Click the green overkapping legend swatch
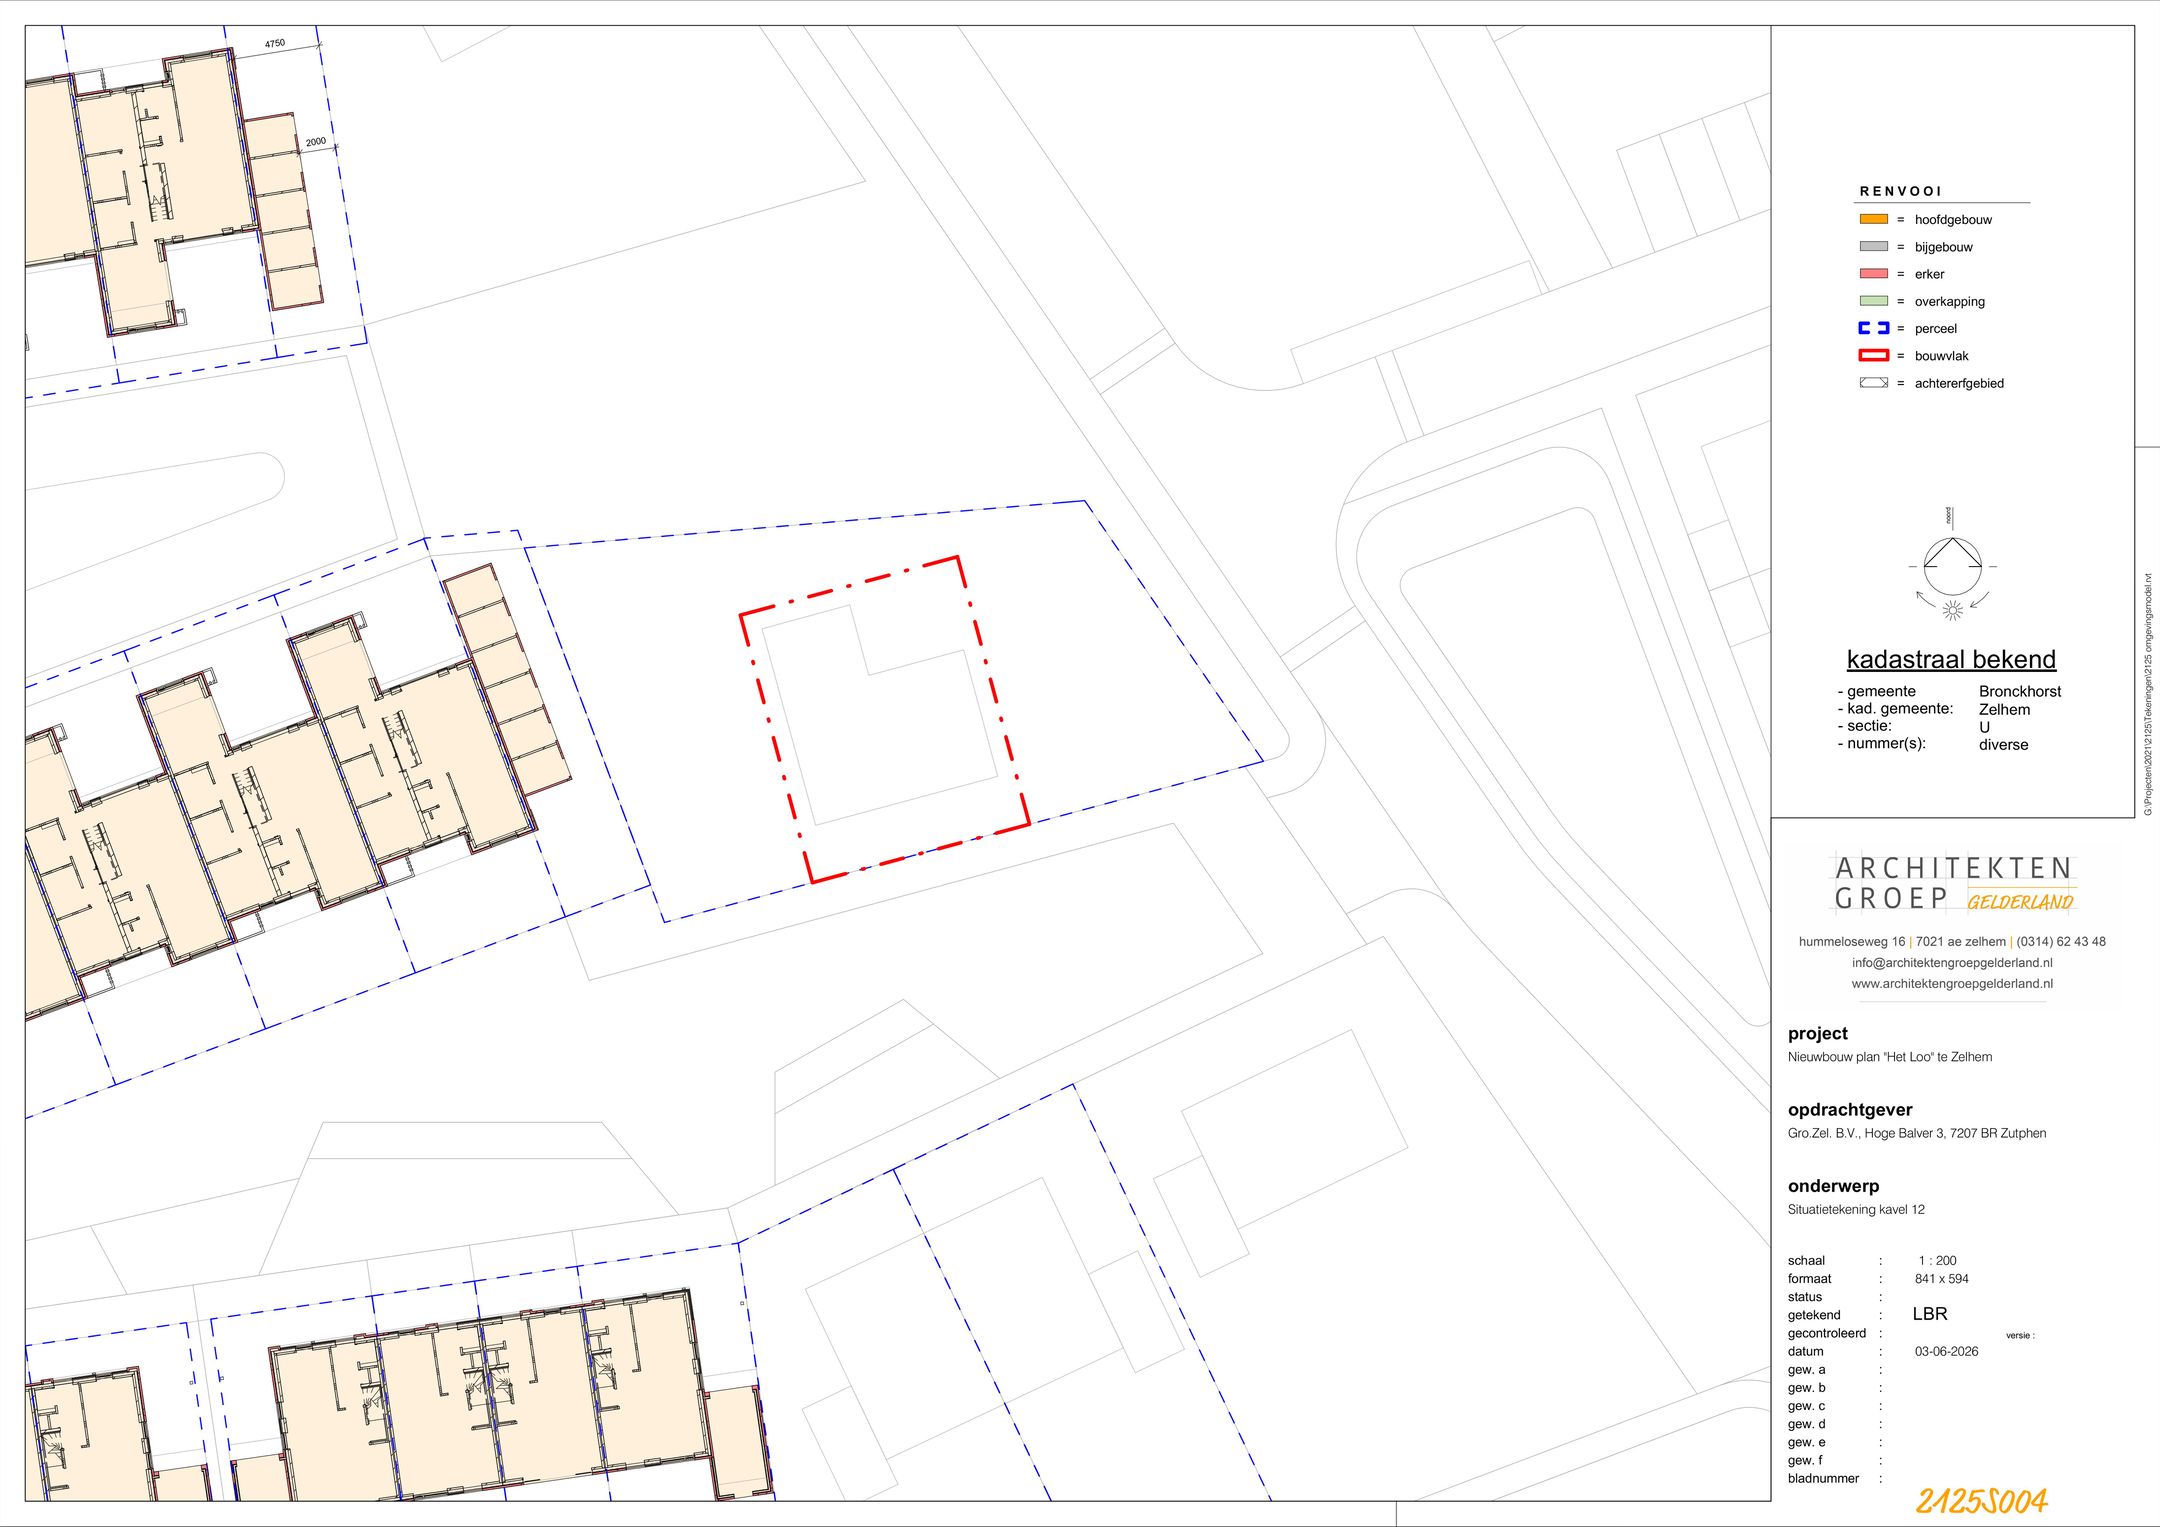 tap(1873, 300)
